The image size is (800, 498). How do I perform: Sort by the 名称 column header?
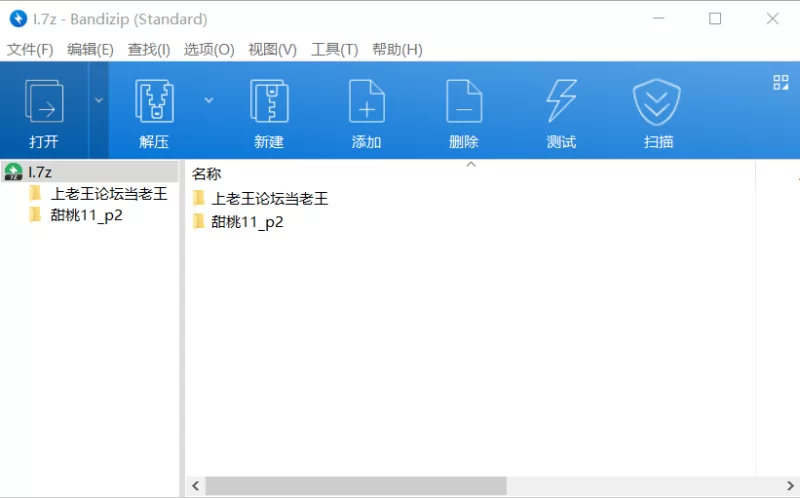207,174
